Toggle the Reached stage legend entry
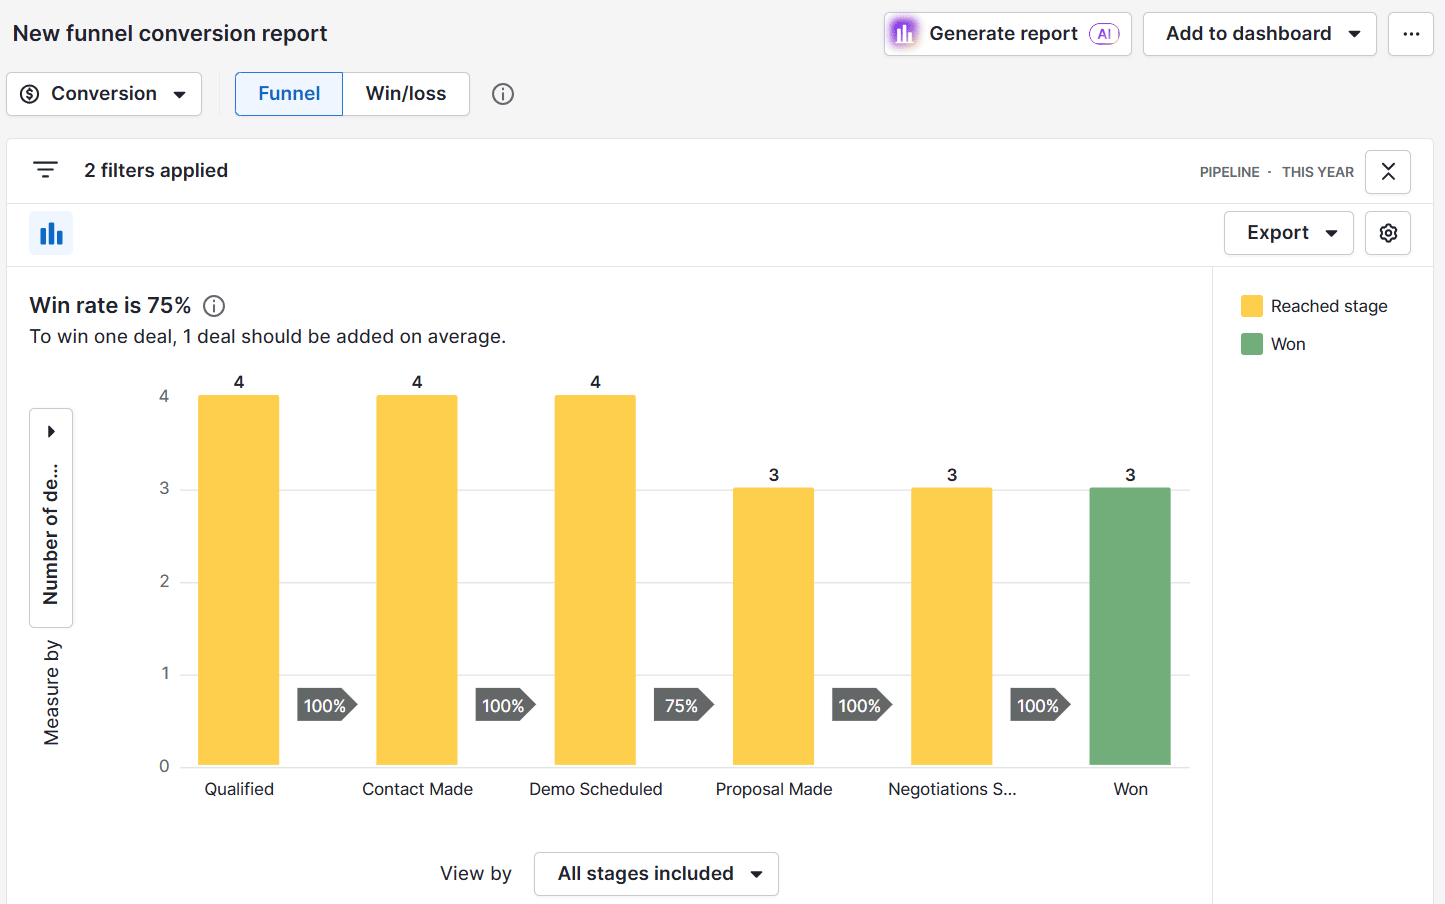Image resolution: width=1445 pixels, height=904 pixels. coord(1329,306)
